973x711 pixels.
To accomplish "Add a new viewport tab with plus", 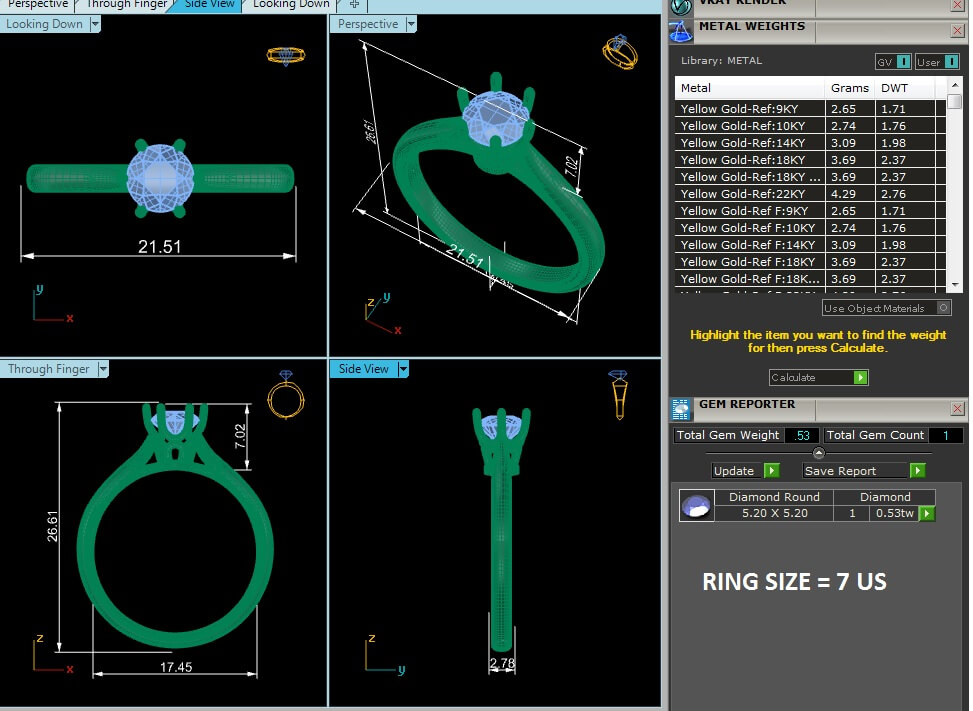I will [x=354, y=4].
